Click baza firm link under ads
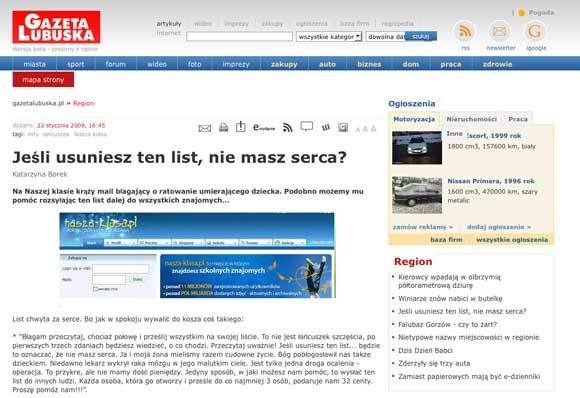This screenshot has height=398, width=580. pos(446,240)
